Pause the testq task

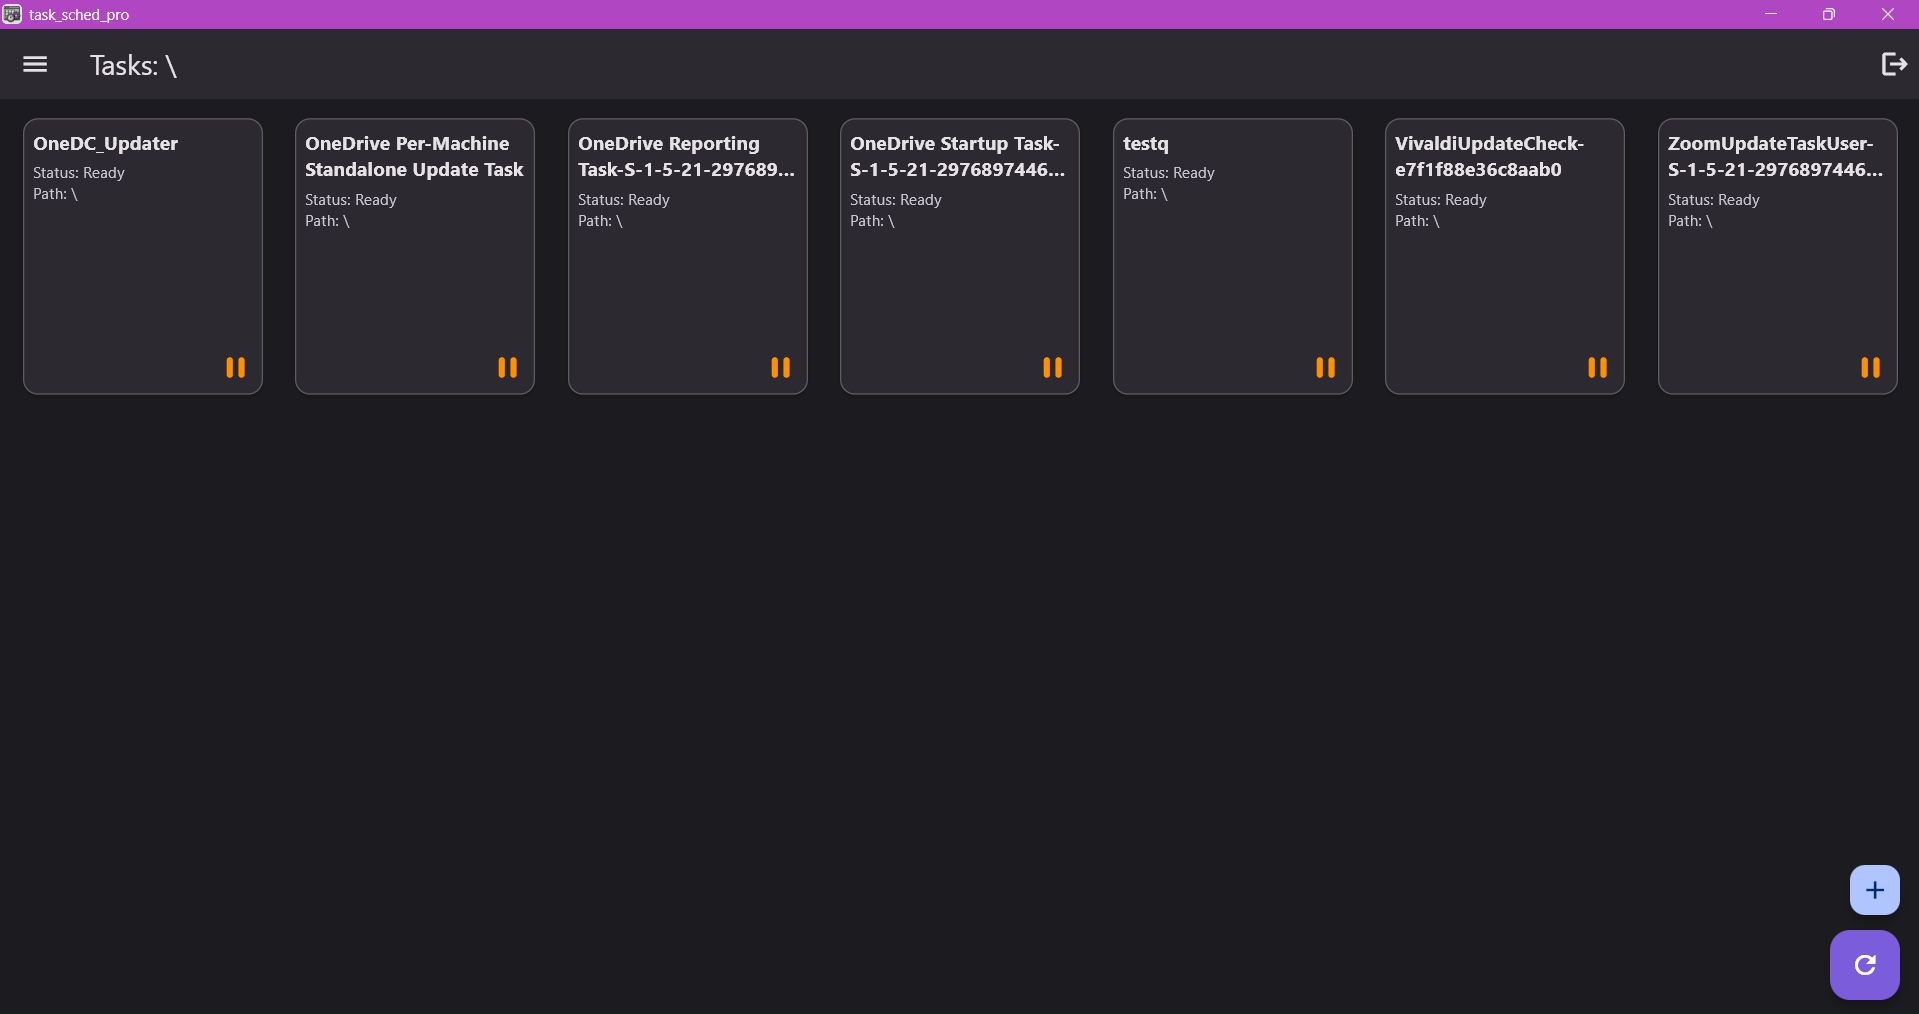(x=1326, y=368)
